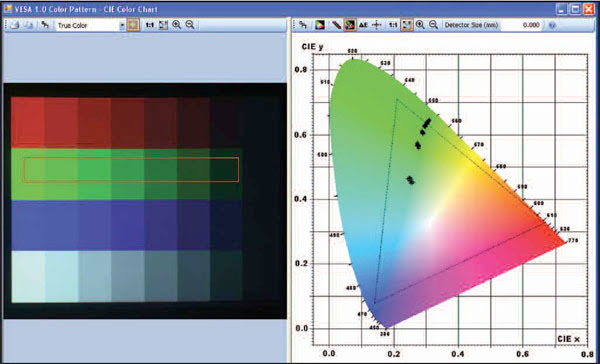Select the brush-shaped icon in the CIE toolbar

(336, 25)
